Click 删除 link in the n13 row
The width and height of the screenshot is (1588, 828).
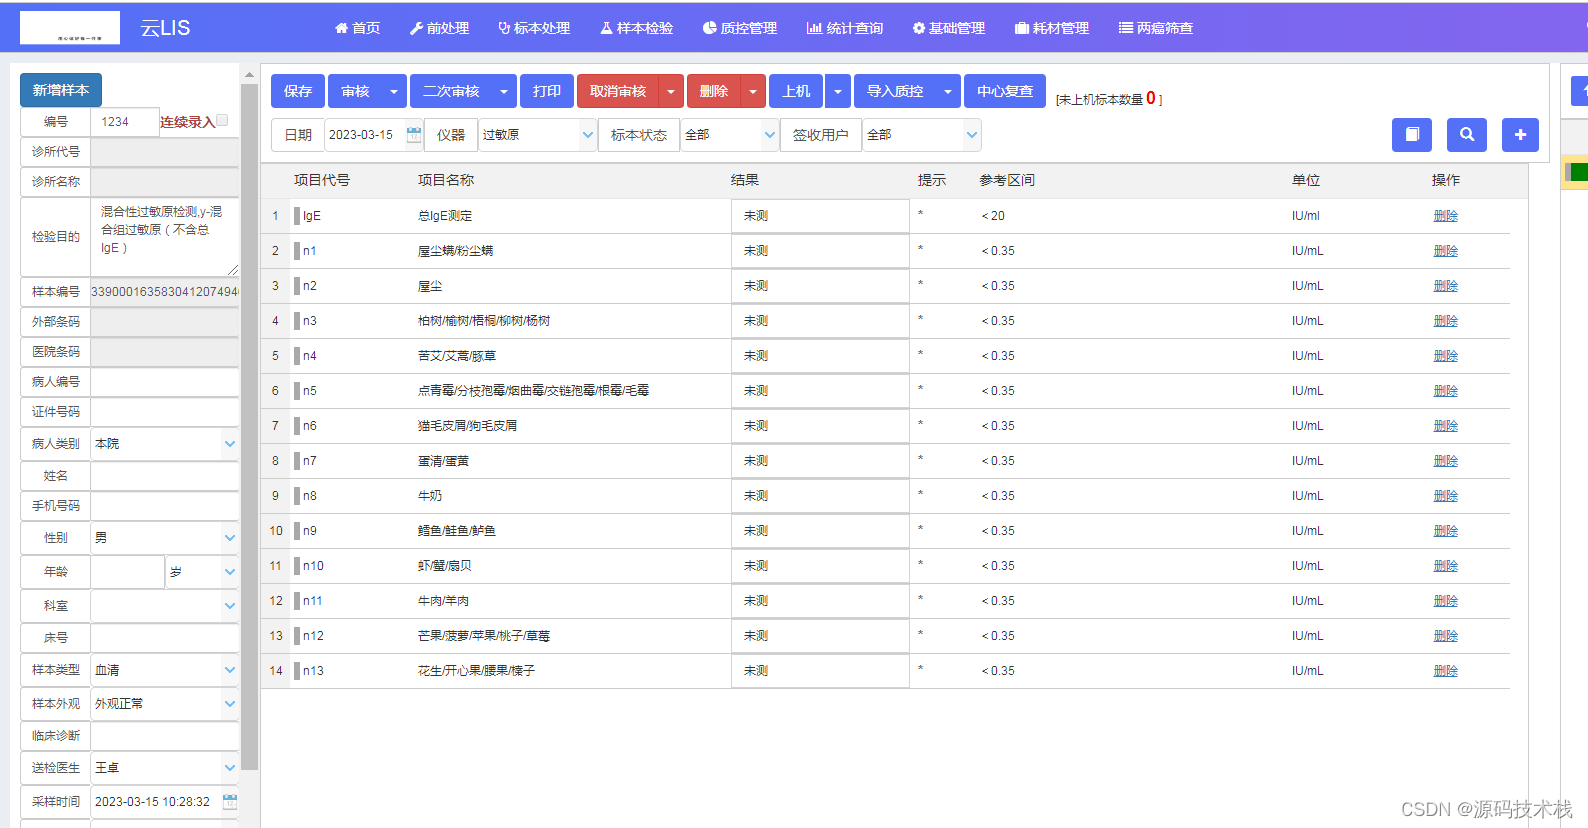click(1445, 671)
